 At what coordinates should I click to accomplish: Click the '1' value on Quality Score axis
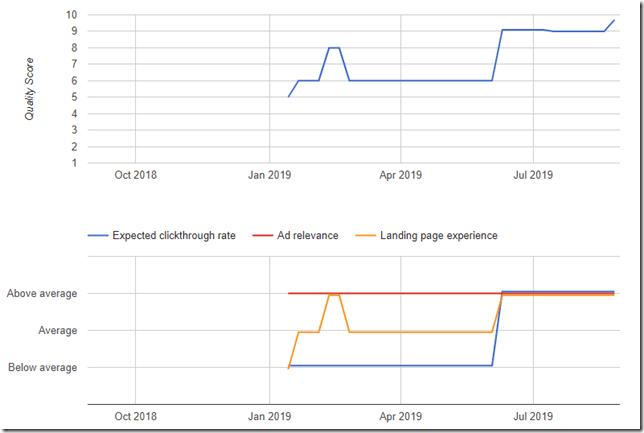[74, 163]
